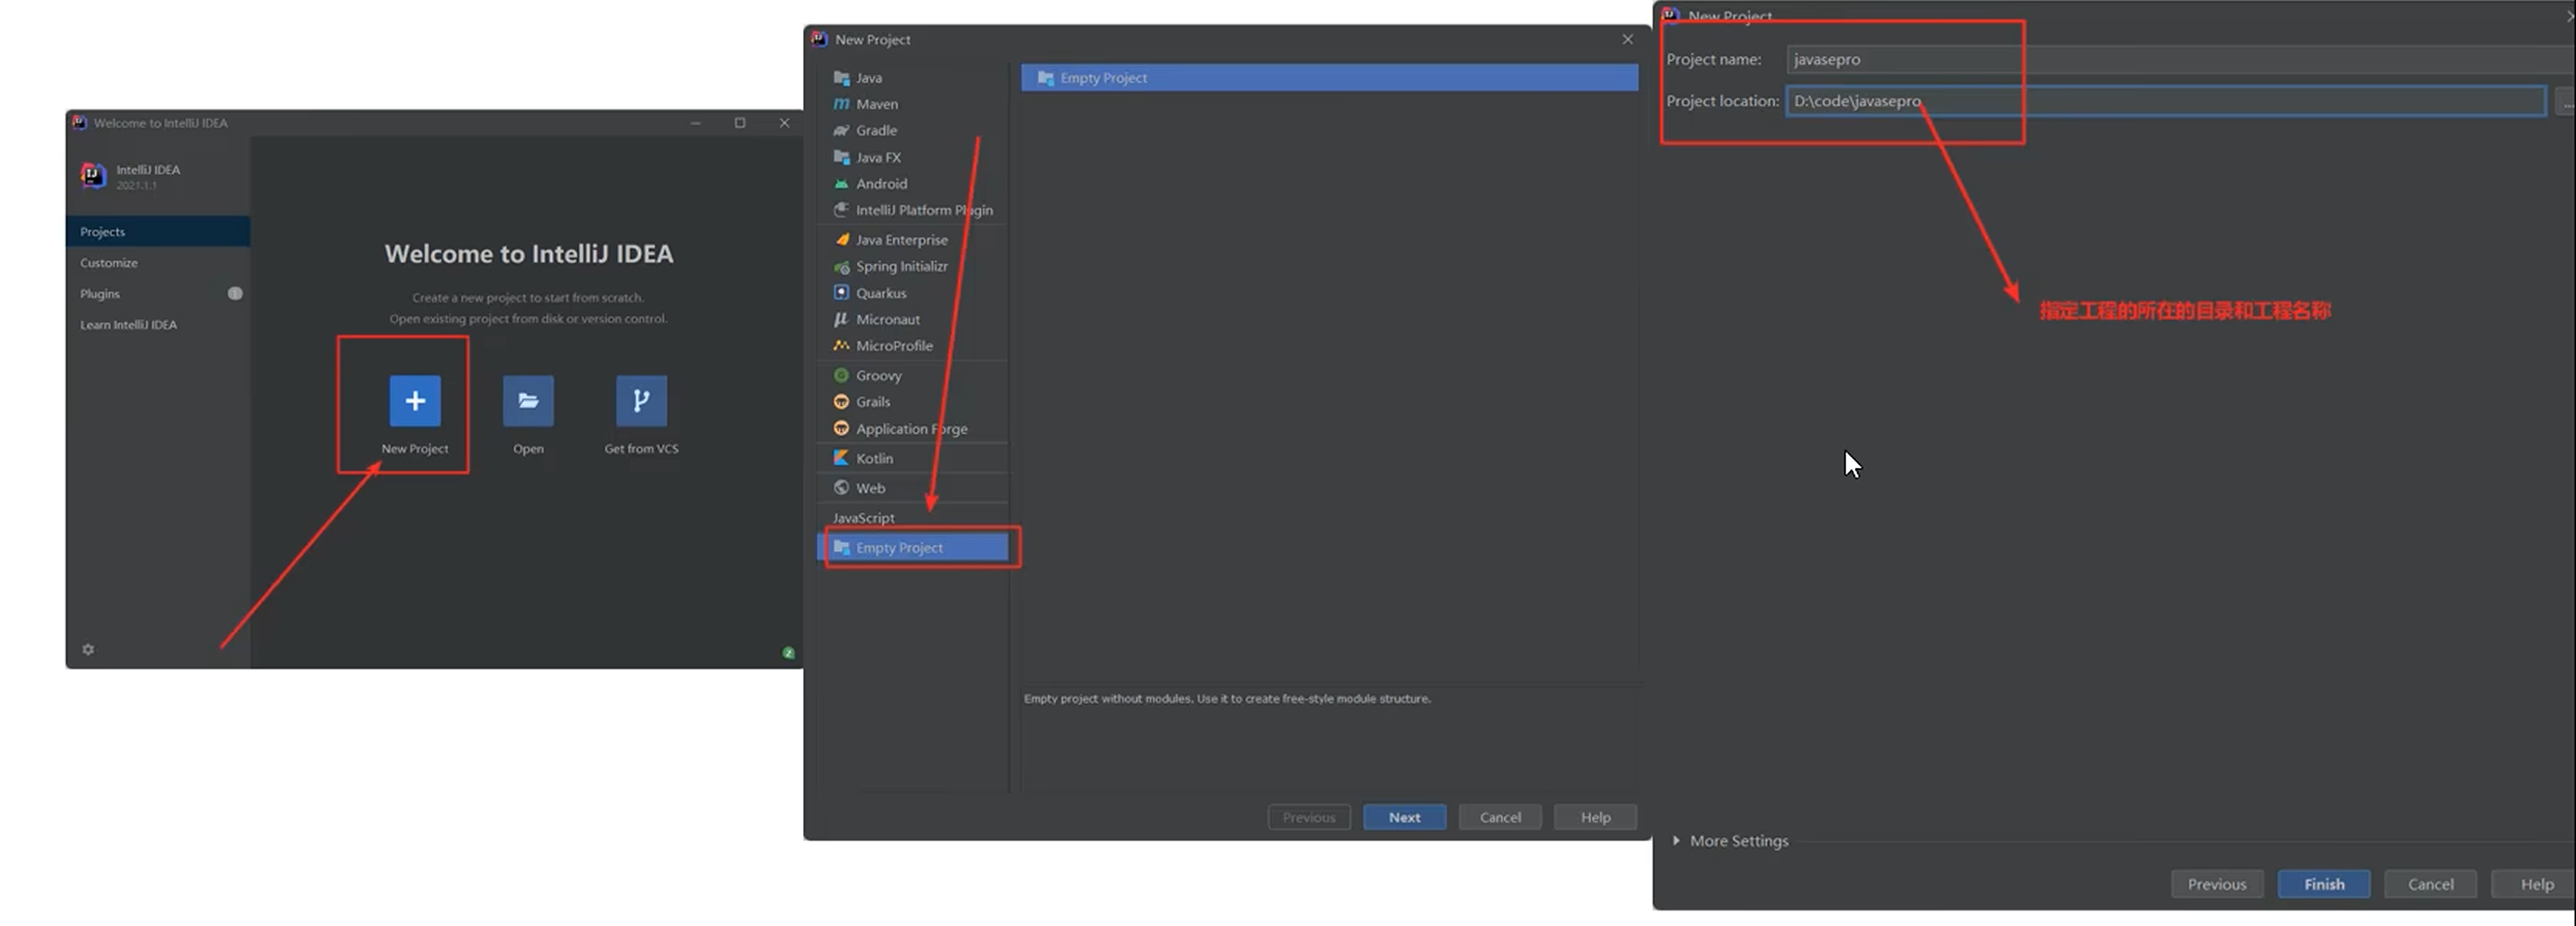Screen dimensions: 2576x926
Task: Open Plugins tab in Welcome window
Action: tap(158, 294)
